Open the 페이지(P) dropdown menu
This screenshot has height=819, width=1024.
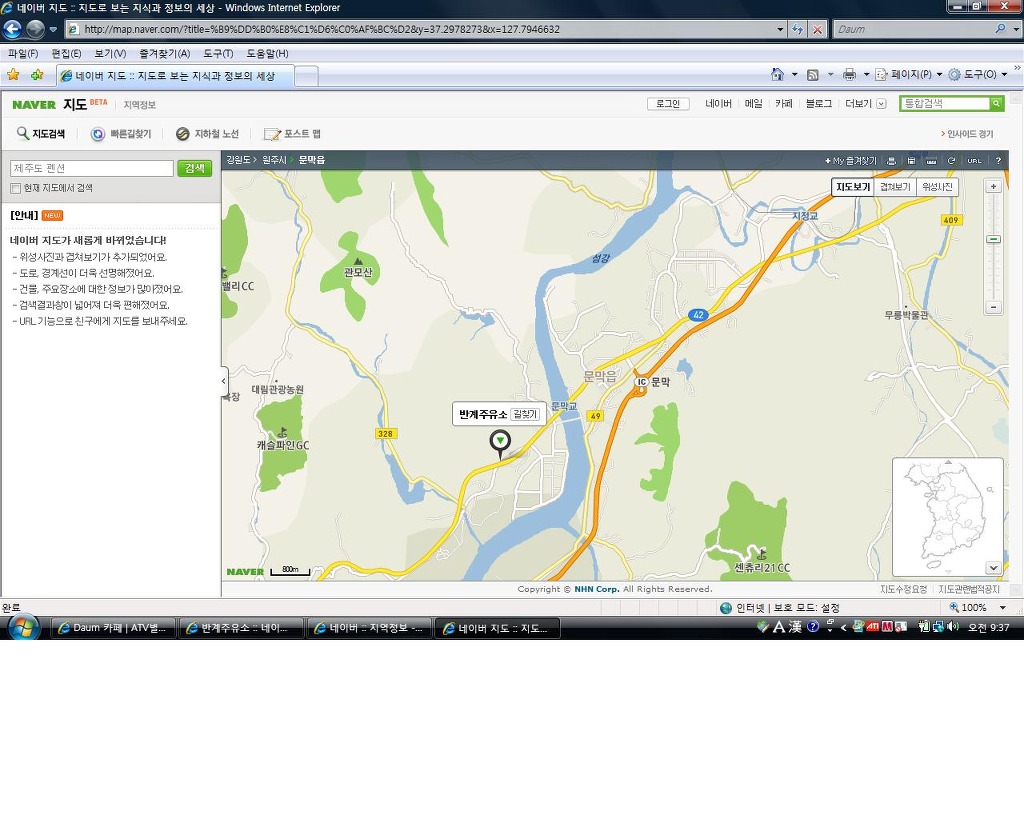[909, 74]
